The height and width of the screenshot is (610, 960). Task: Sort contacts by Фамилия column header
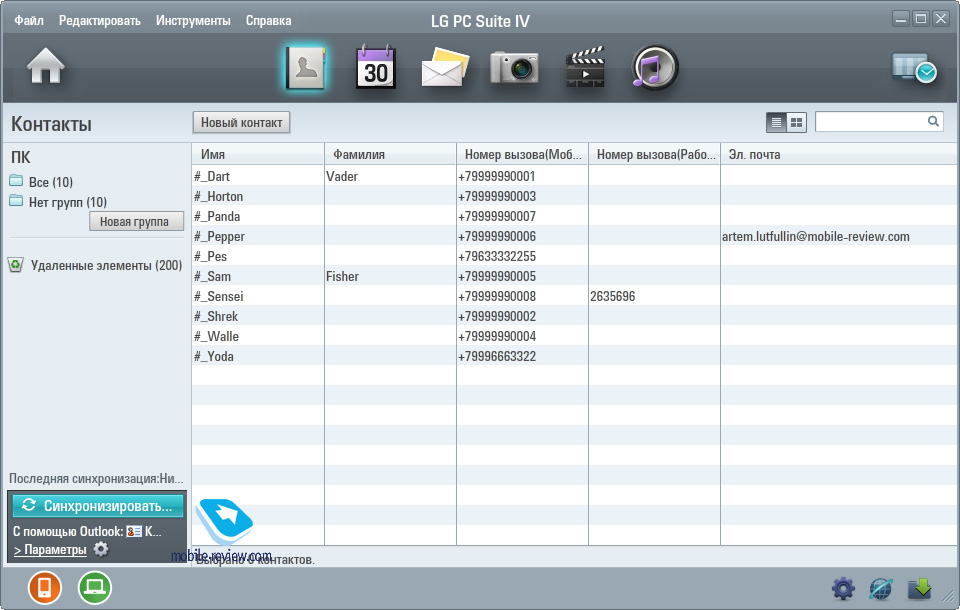coord(359,154)
